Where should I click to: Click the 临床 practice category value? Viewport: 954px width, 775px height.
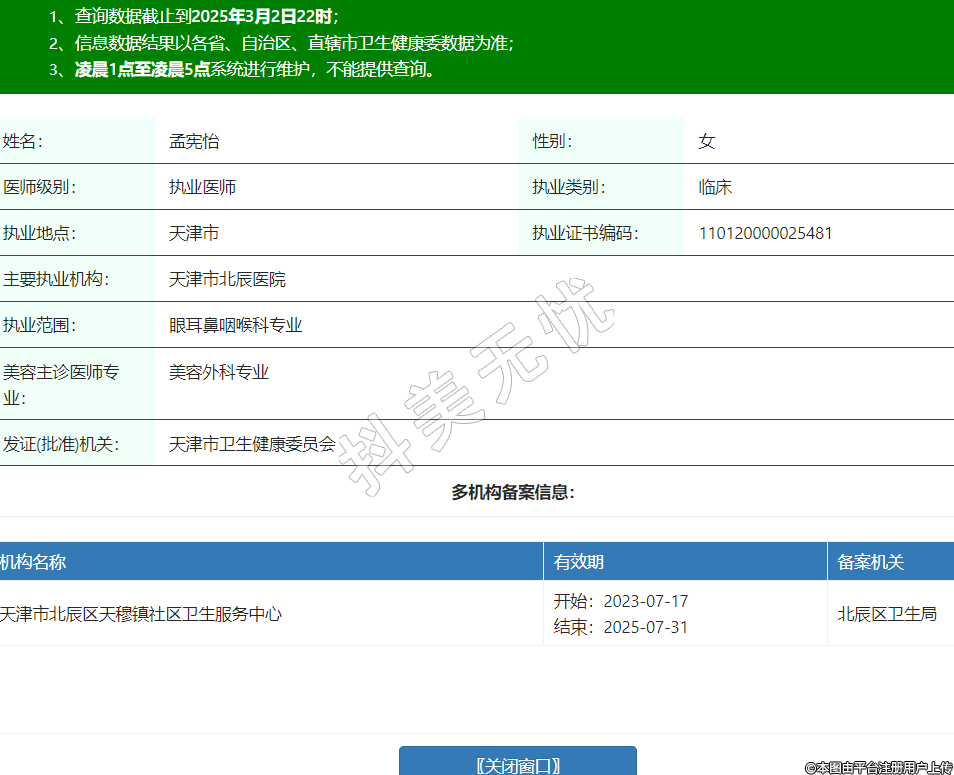pyautogui.click(x=715, y=187)
